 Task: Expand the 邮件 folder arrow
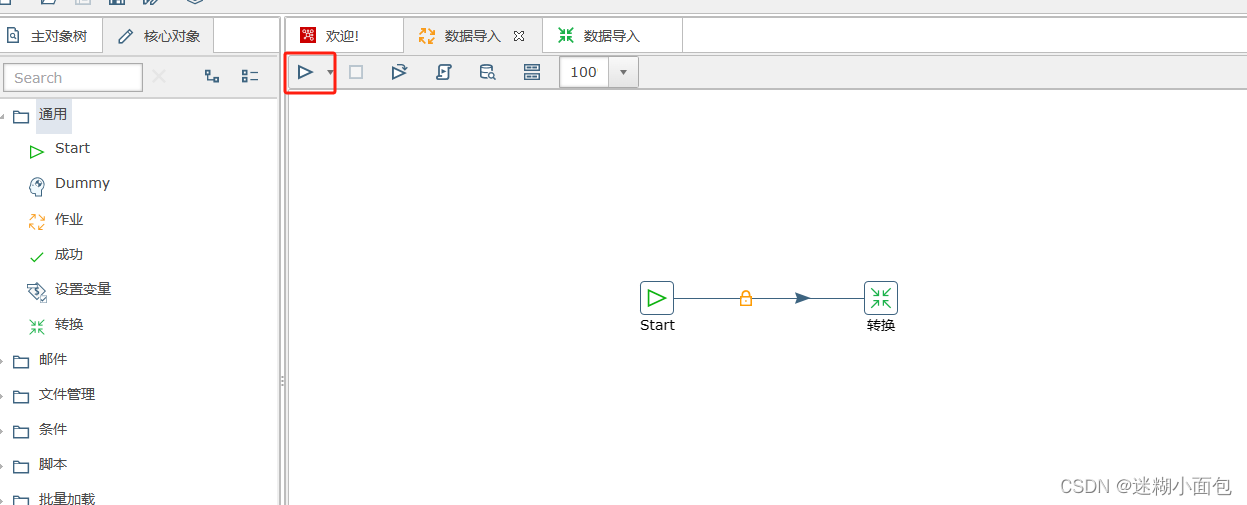(x=3, y=361)
